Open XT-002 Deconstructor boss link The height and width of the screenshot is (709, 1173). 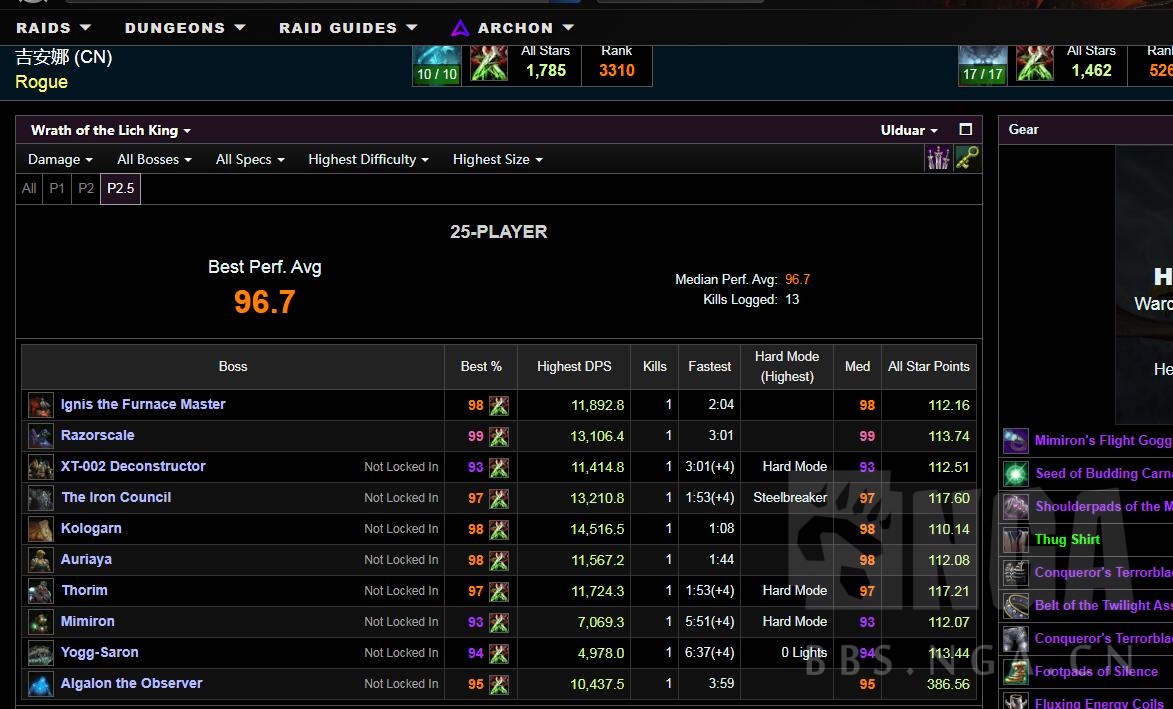click(x=133, y=467)
